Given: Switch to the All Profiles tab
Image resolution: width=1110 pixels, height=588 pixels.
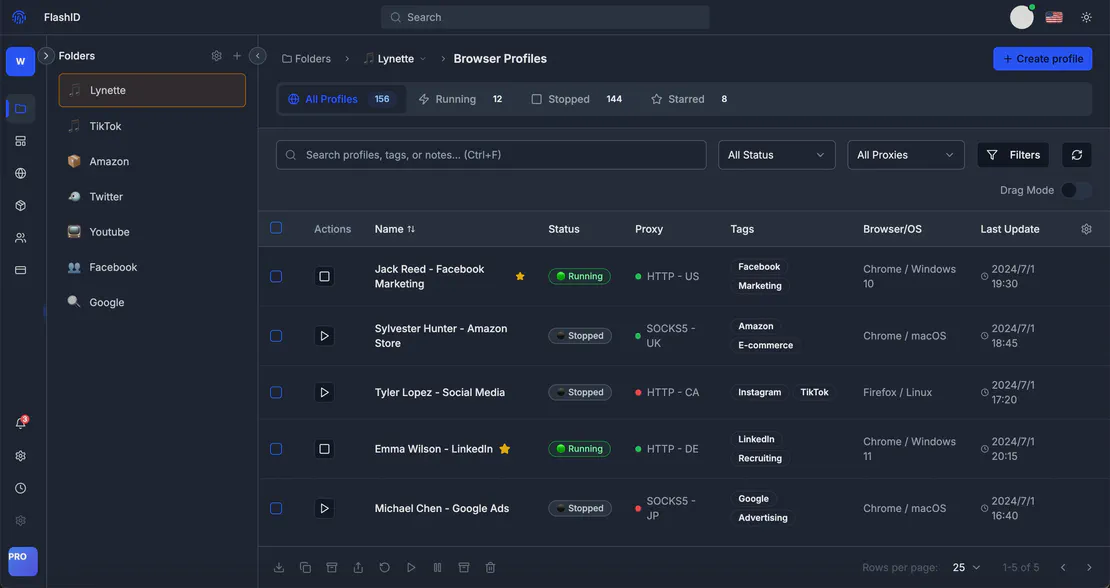Looking at the screenshot, I should (342, 99).
